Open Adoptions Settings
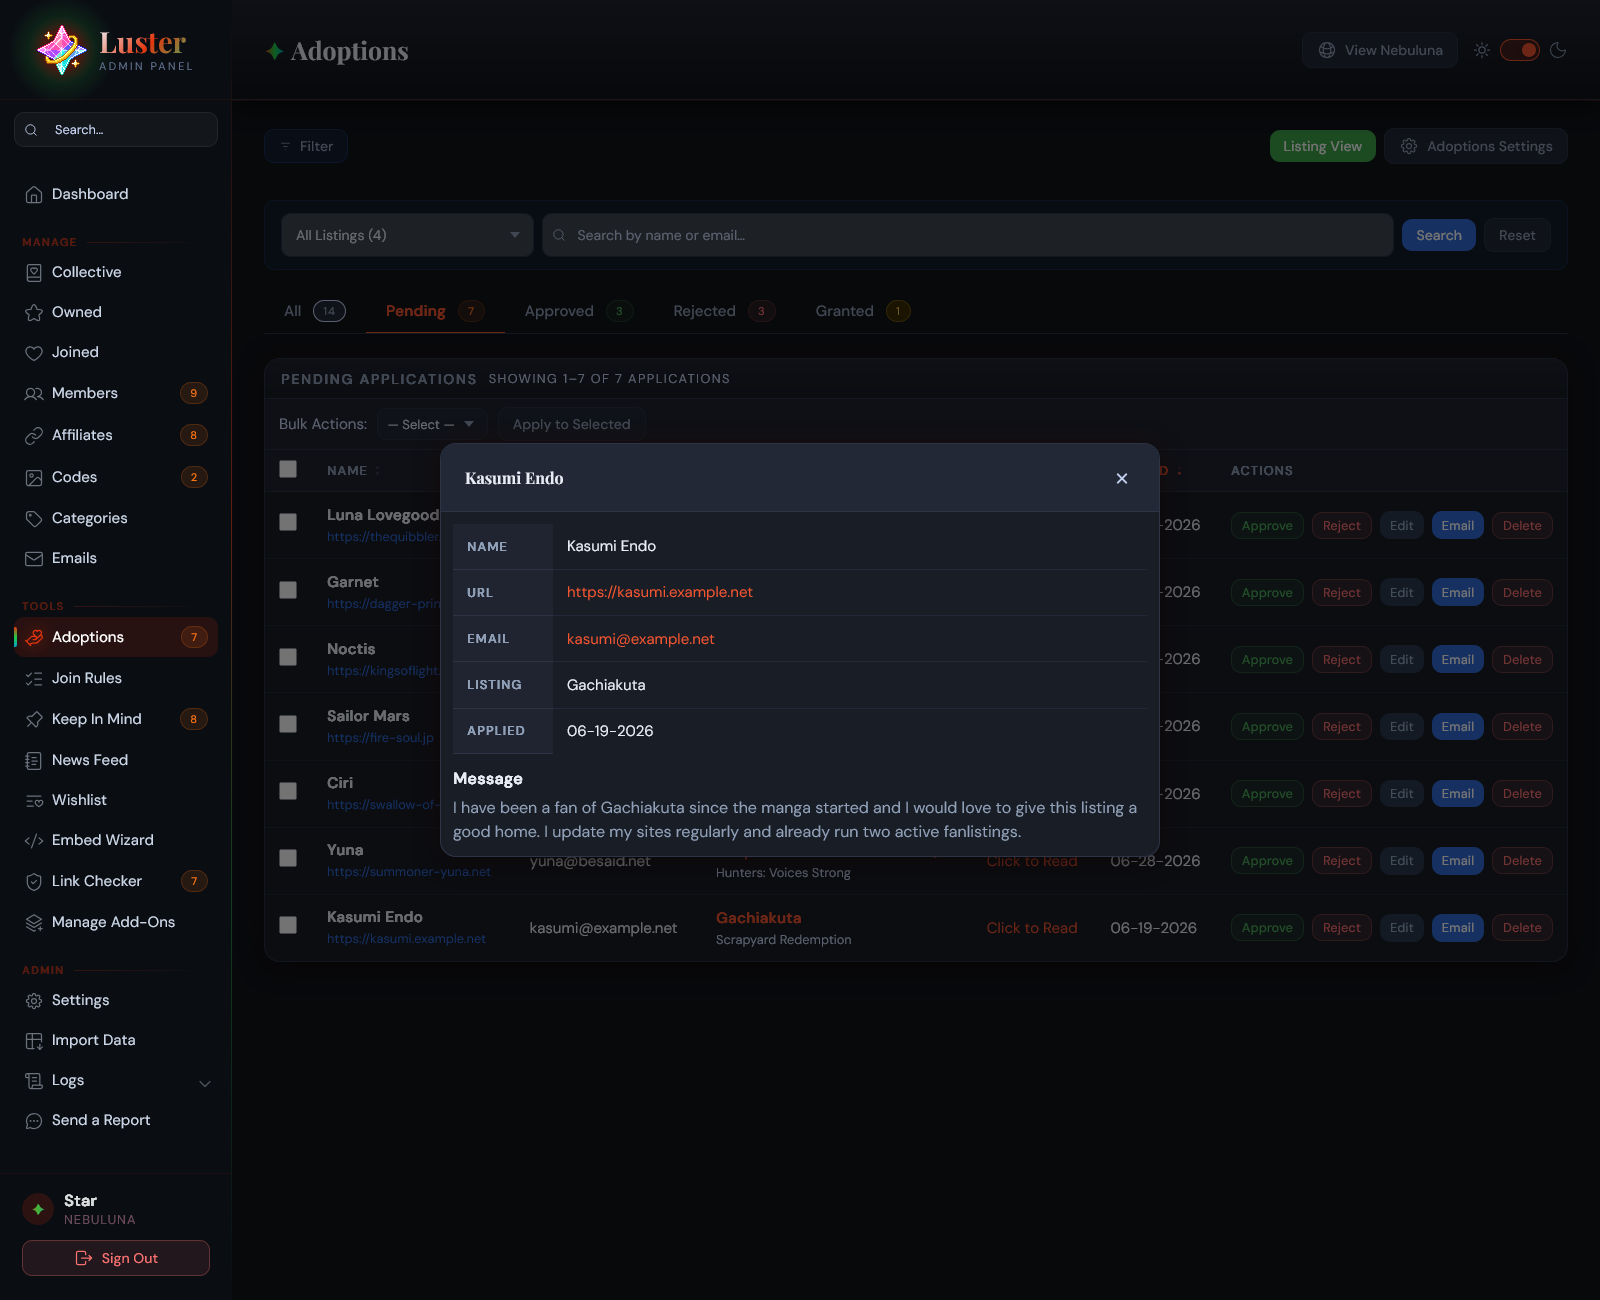 click(1475, 146)
